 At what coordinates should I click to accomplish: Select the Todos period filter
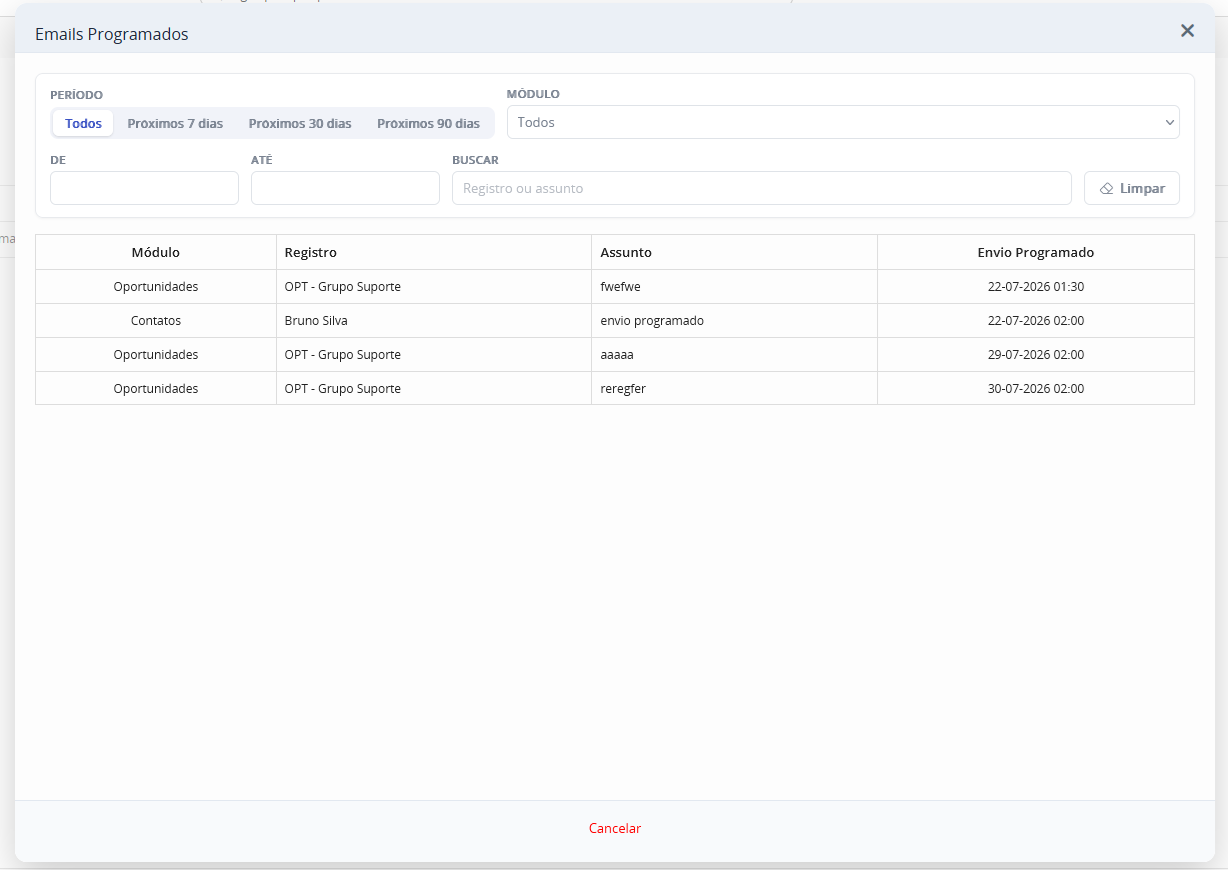(84, 124)
